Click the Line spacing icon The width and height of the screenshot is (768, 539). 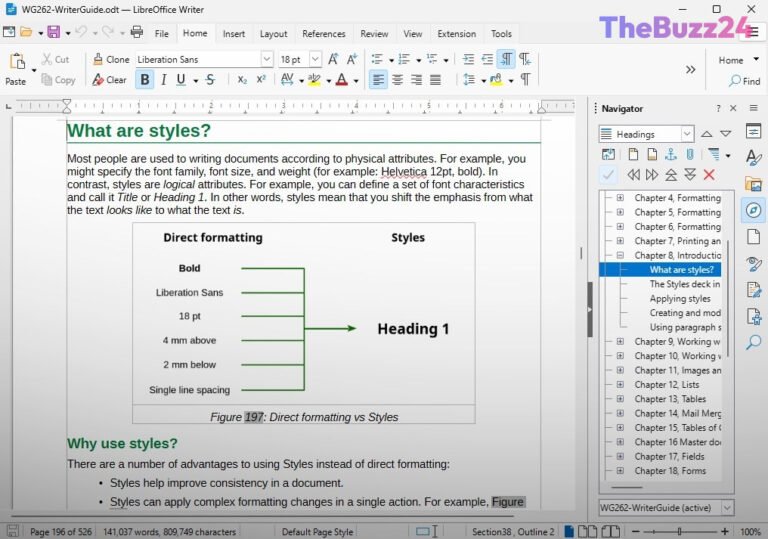pos(469,79)
